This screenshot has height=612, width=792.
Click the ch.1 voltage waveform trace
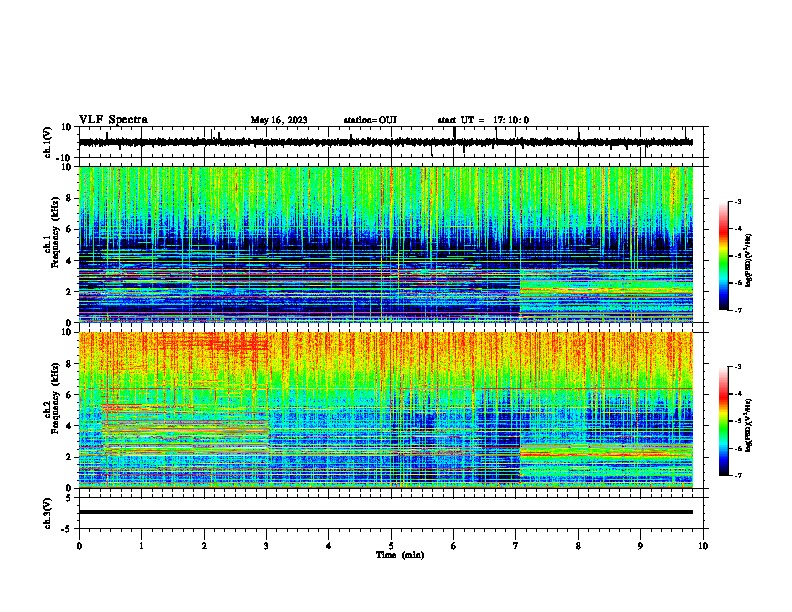pos(385,142)
